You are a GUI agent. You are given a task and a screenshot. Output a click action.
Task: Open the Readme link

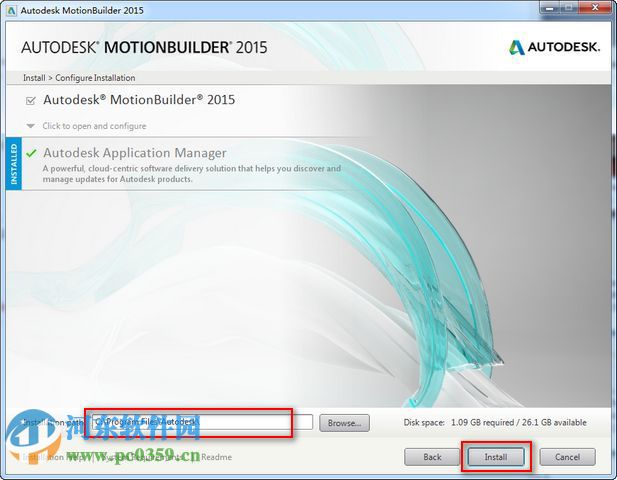[x=216, y=457]
